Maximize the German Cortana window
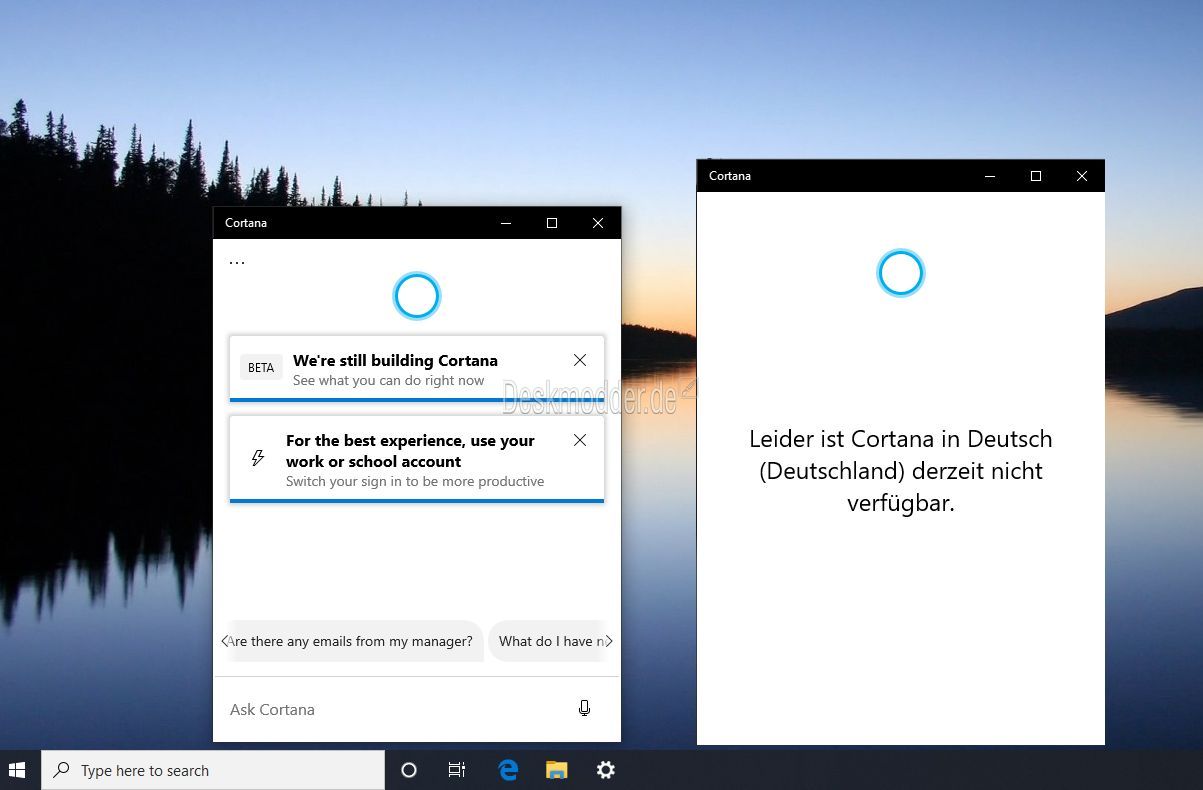 click(1036, 176)
